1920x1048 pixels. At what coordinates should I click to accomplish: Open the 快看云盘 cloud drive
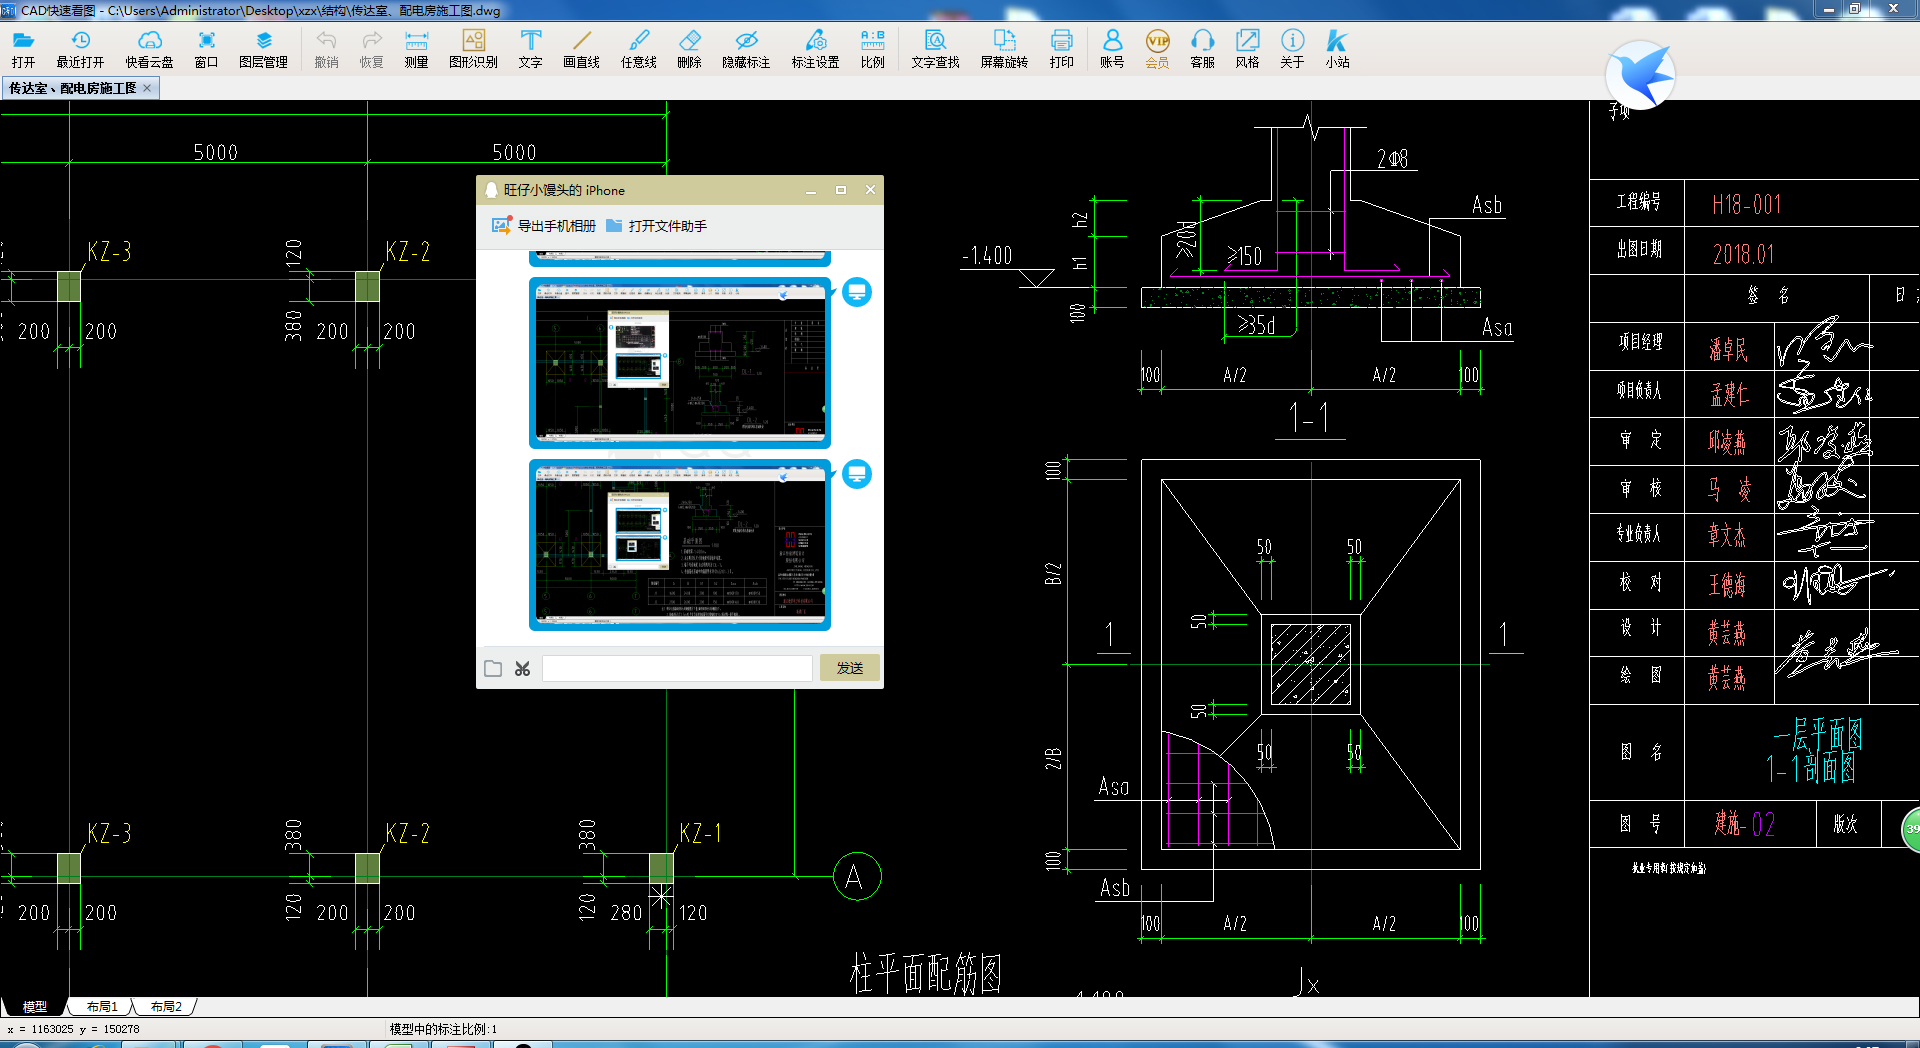[x=149, y=48]
